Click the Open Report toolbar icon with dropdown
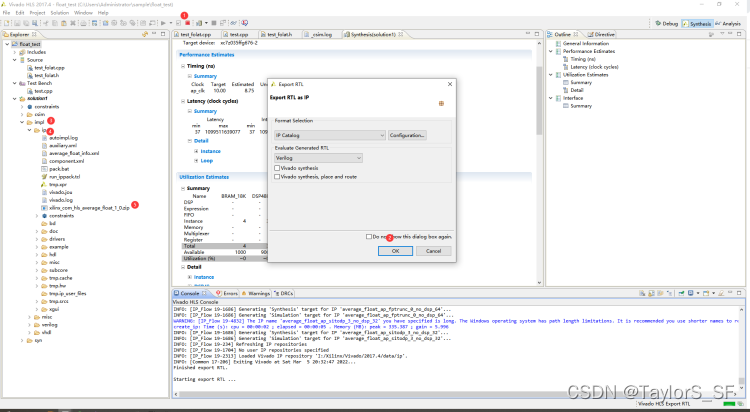Screen dimensions: 750x412 (201, 23)
